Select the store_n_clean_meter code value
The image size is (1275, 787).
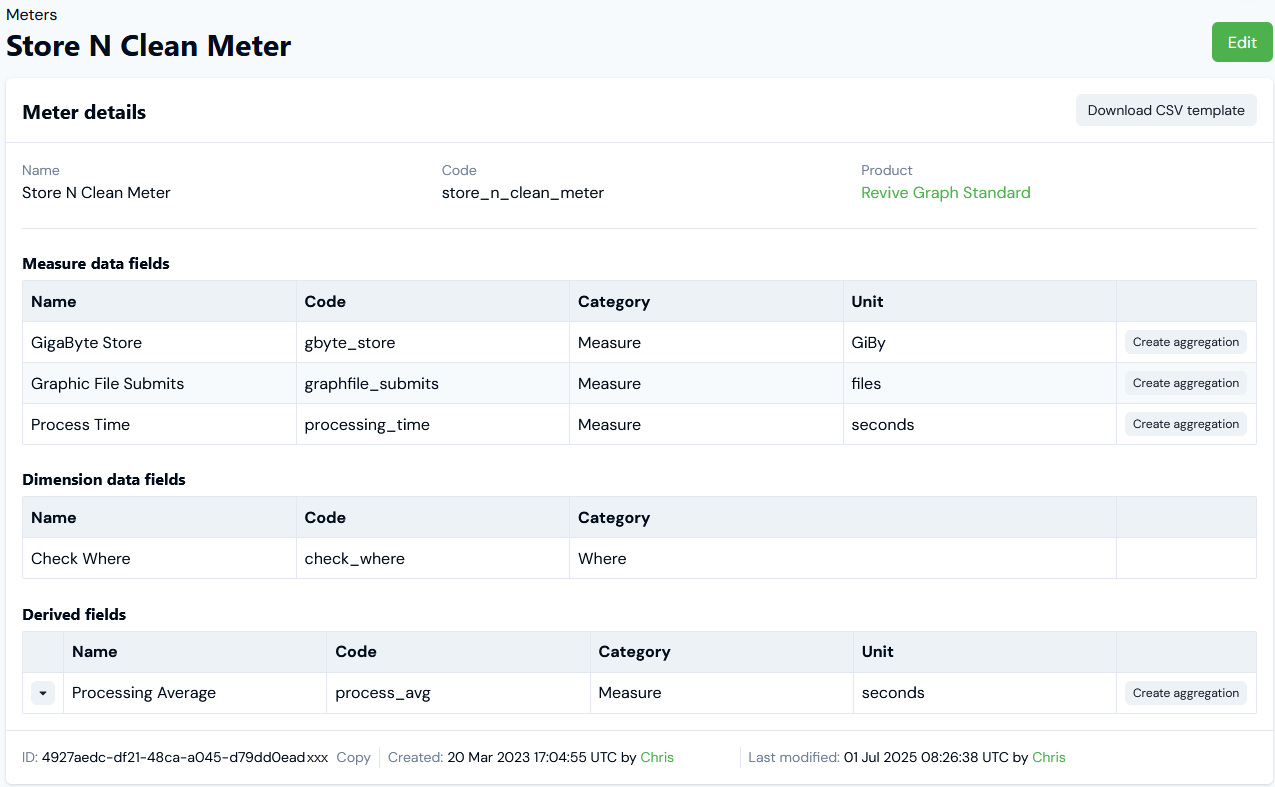[x=523, y=193]
